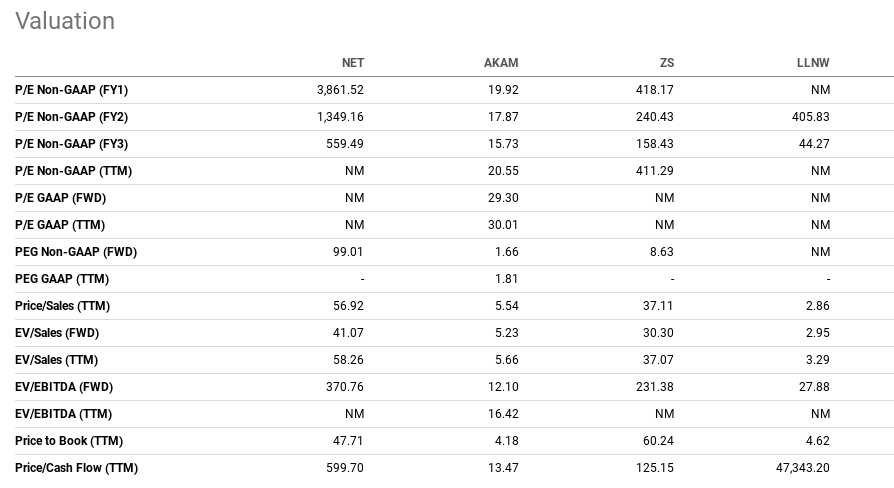
Task: Click the EV/EBITDA (TTM) row label
Action: (x=63, y=414)
